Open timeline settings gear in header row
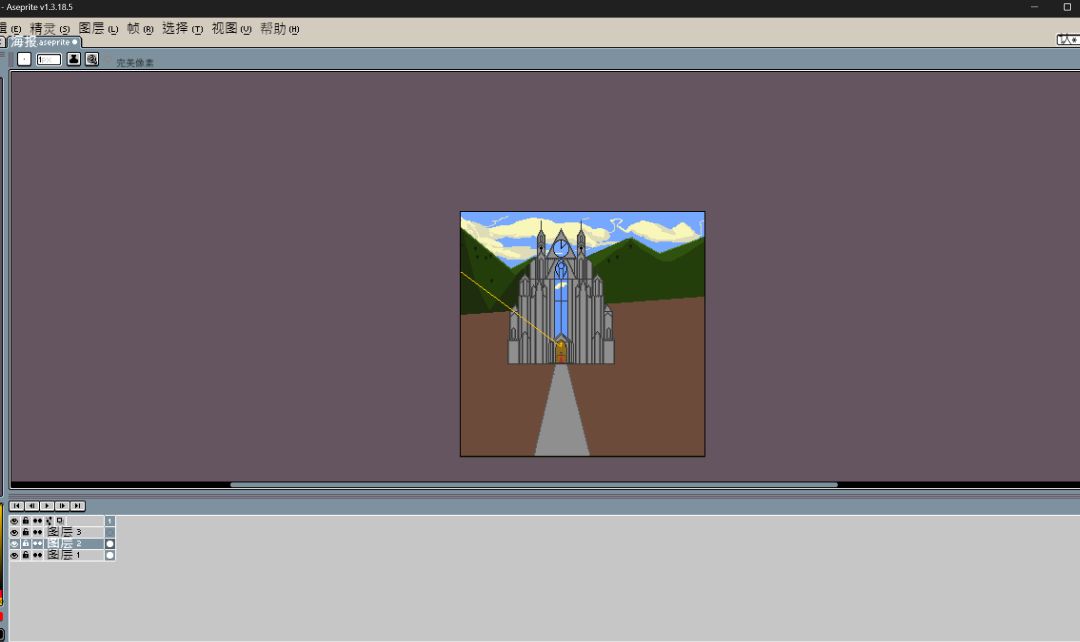The height and width of the screenshot is (642, 1080). pos(49,521)
